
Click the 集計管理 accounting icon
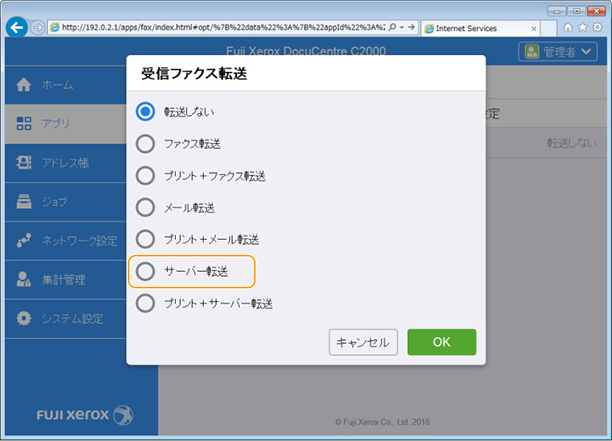point(26,280)
